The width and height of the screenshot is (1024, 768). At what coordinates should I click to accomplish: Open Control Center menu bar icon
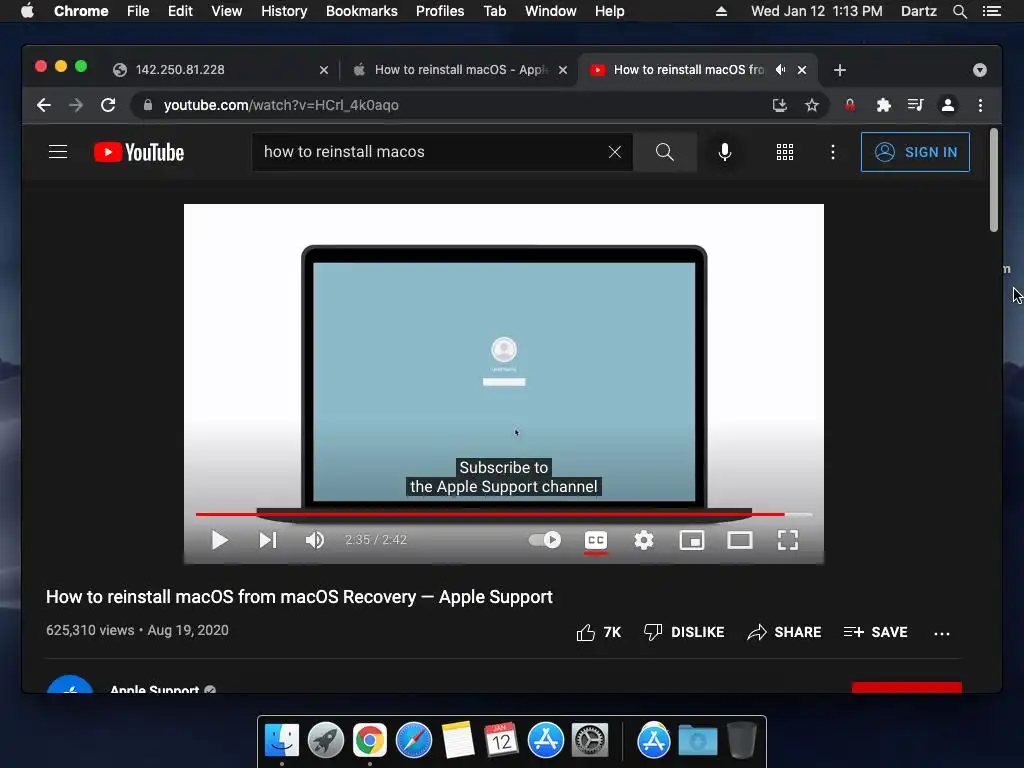pyautogui.click(x=992, y=11)
